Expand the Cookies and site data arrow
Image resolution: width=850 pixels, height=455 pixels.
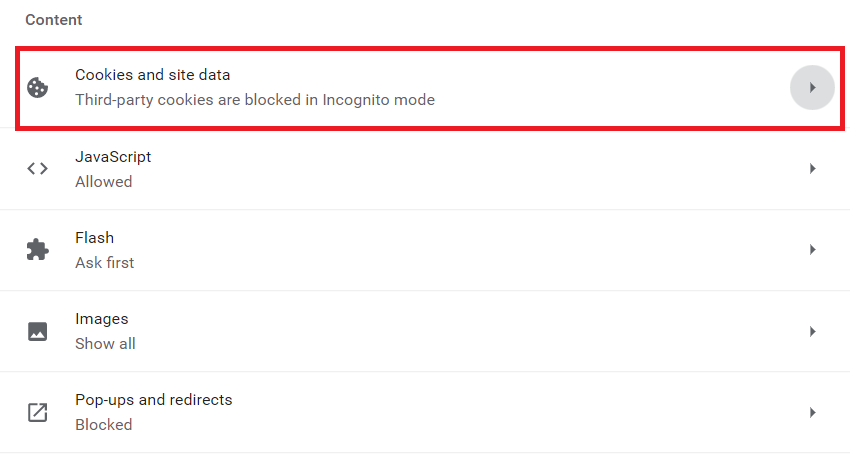pos(812,88)
